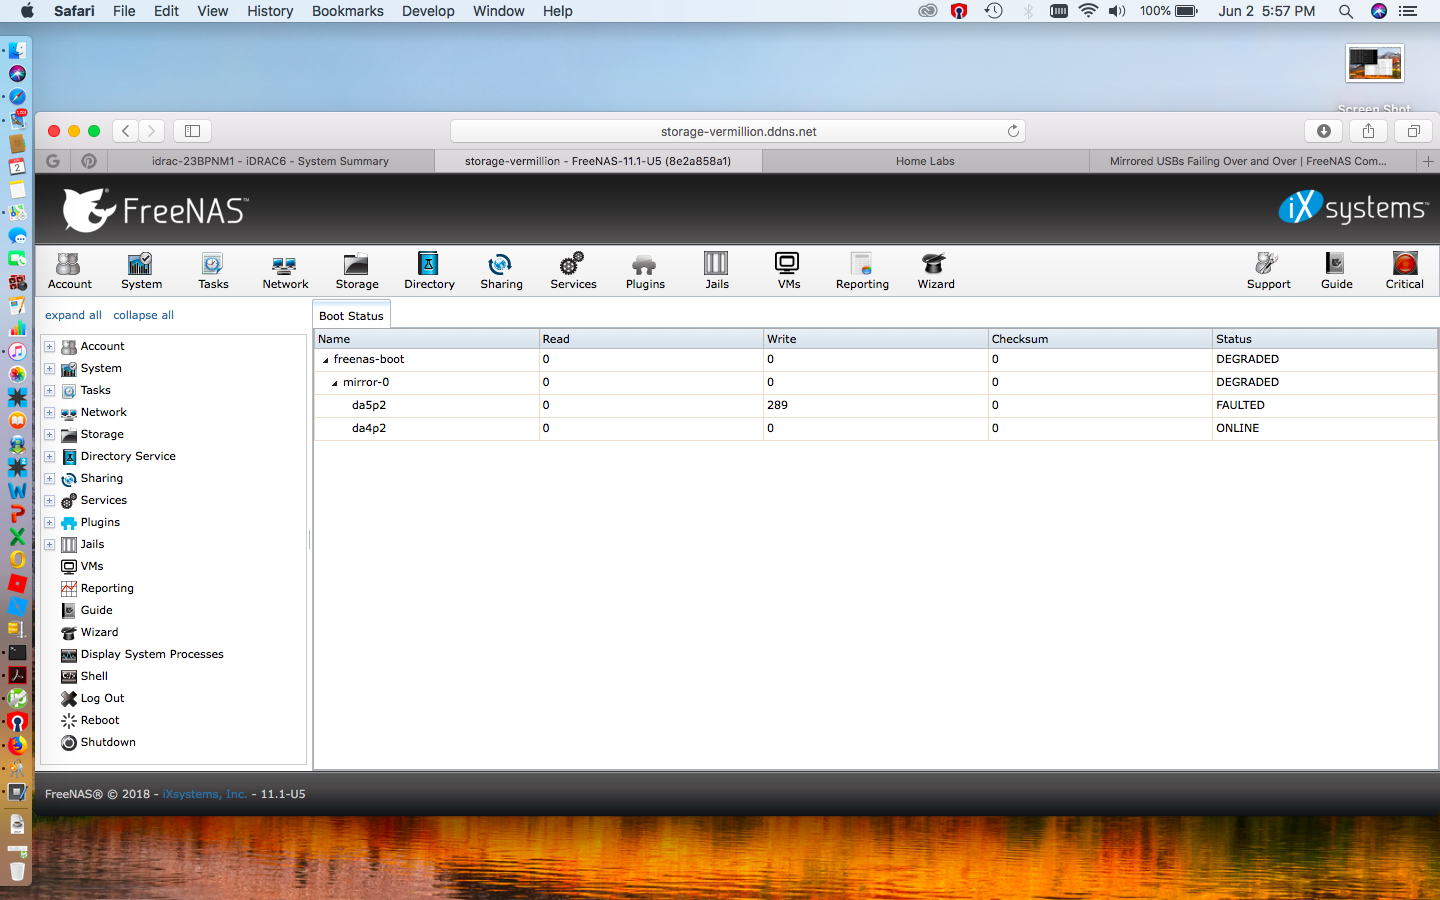
Task: Open the Storage toolbar icon
Action: point(357,271)
